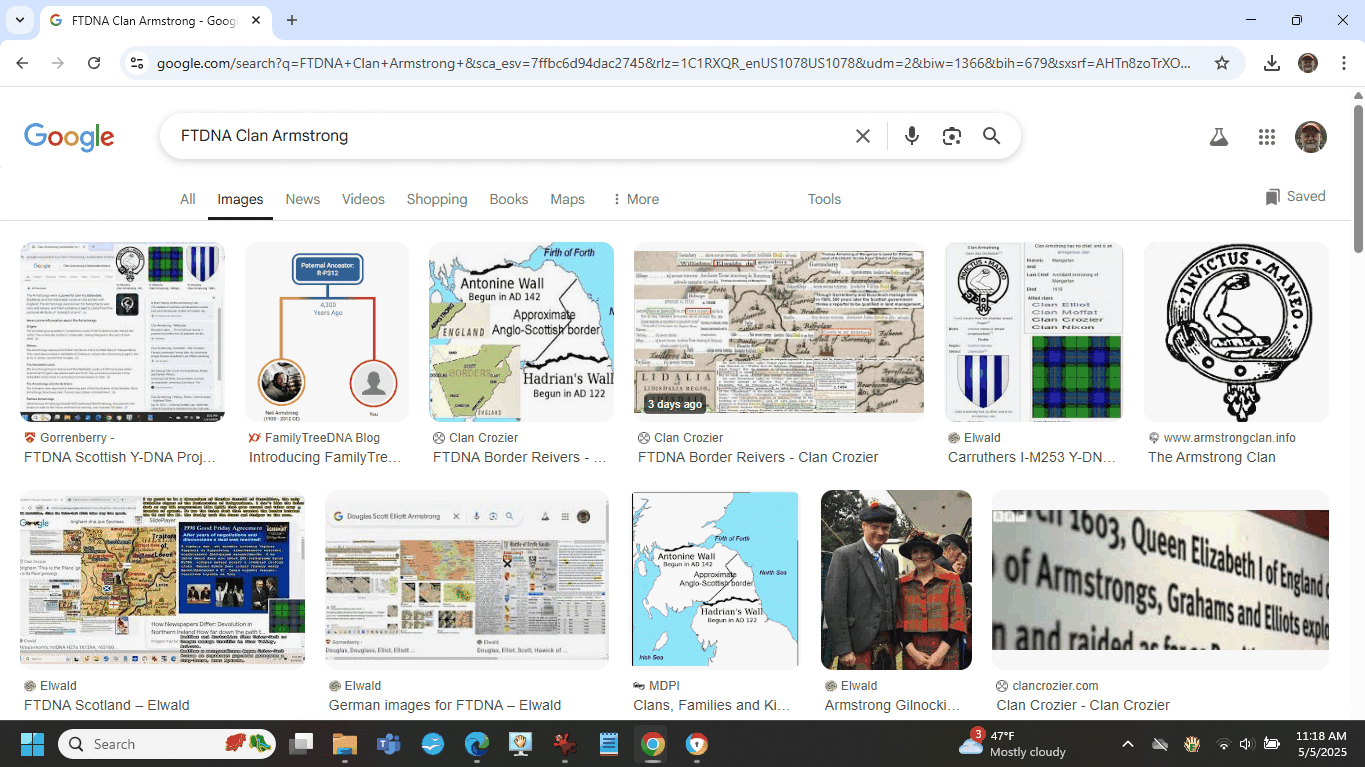Screen dimensions: 1365x767
Task: Open the Antonine Wall map thumbnail by Clan Crozier
Action: point(521,332)
